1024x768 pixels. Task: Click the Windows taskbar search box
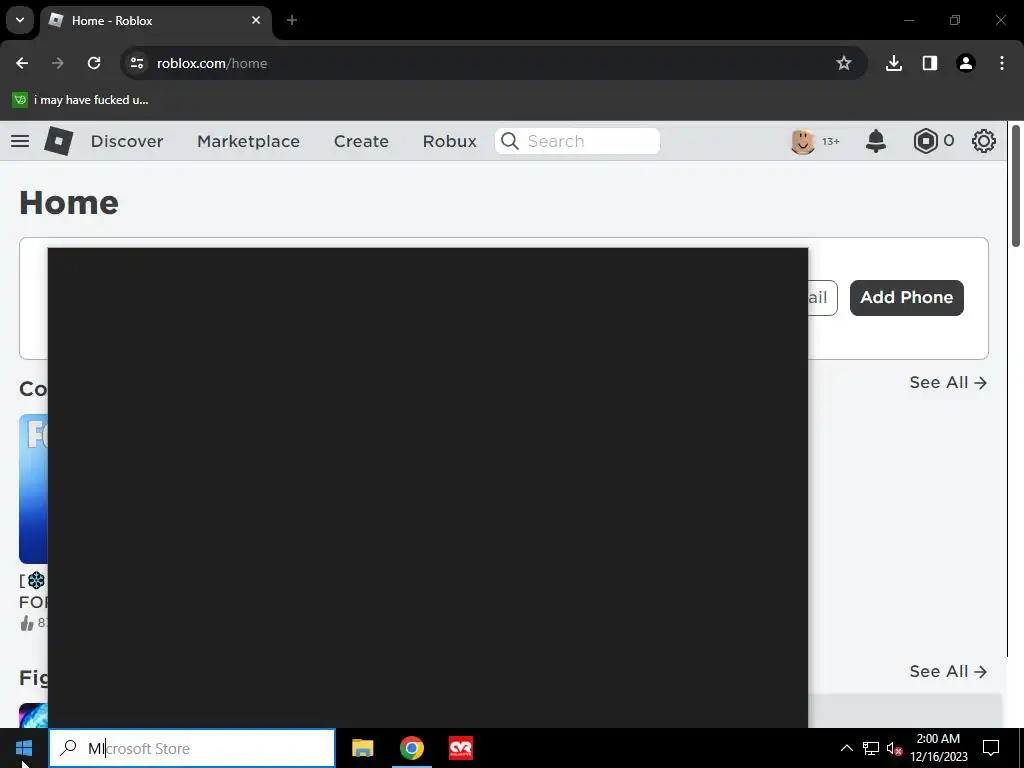pos(192,748)
